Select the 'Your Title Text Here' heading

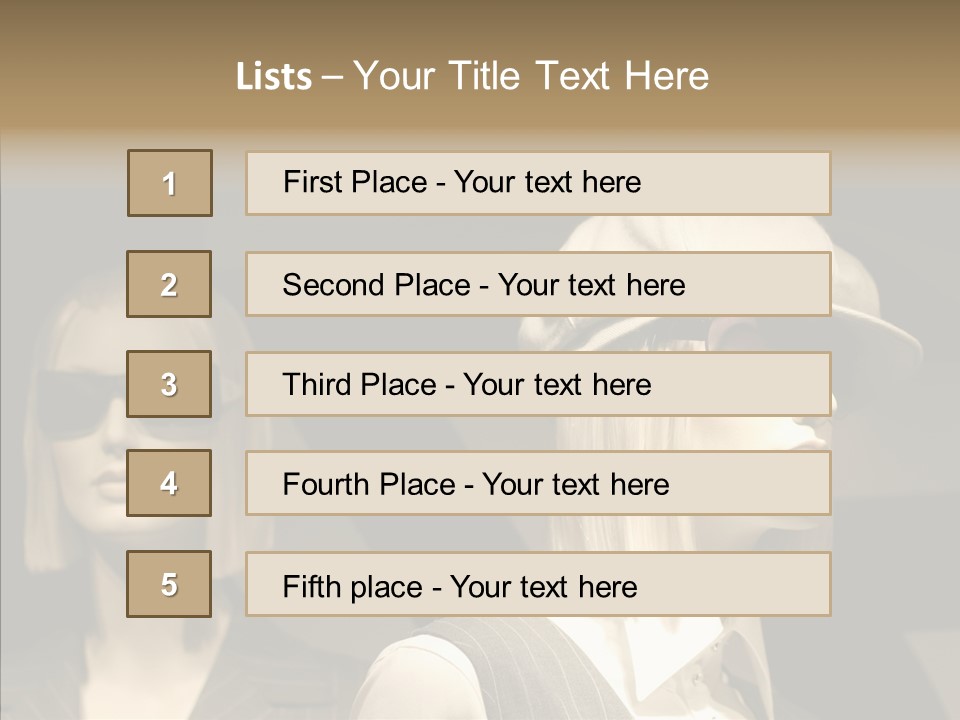click(x=530, y=76)
